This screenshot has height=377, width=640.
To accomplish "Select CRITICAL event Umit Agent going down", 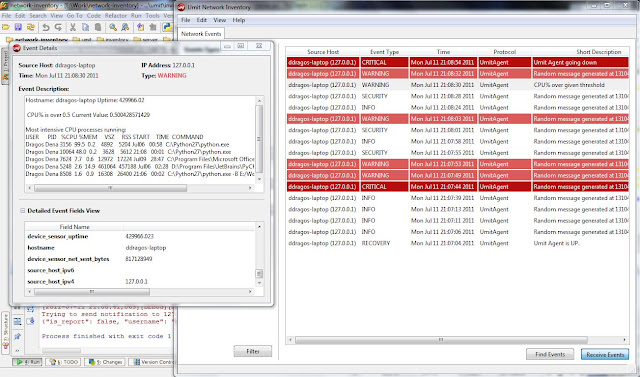I will tap(458, 62).
